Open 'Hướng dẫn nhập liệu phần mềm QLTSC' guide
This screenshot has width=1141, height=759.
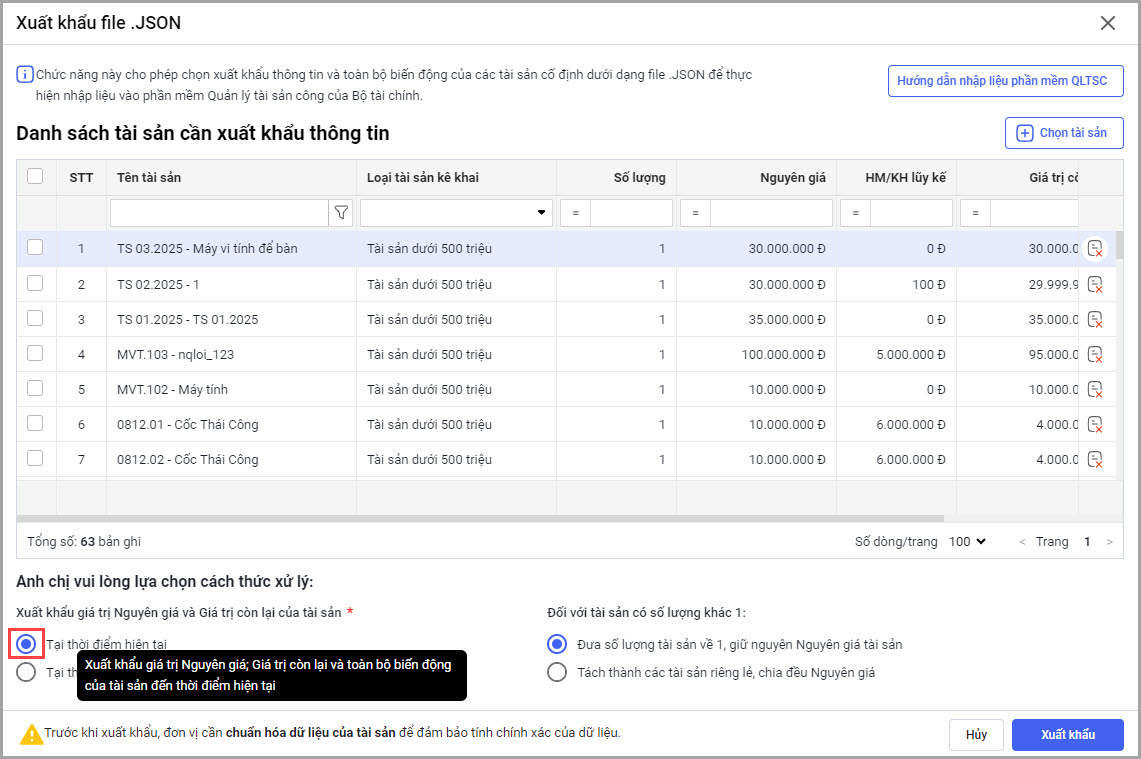[1004, 81]
